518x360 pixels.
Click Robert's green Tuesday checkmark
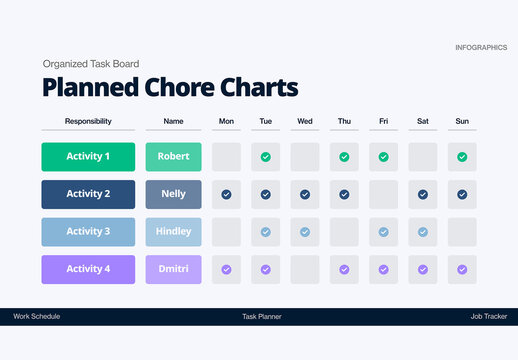[266, 157]
